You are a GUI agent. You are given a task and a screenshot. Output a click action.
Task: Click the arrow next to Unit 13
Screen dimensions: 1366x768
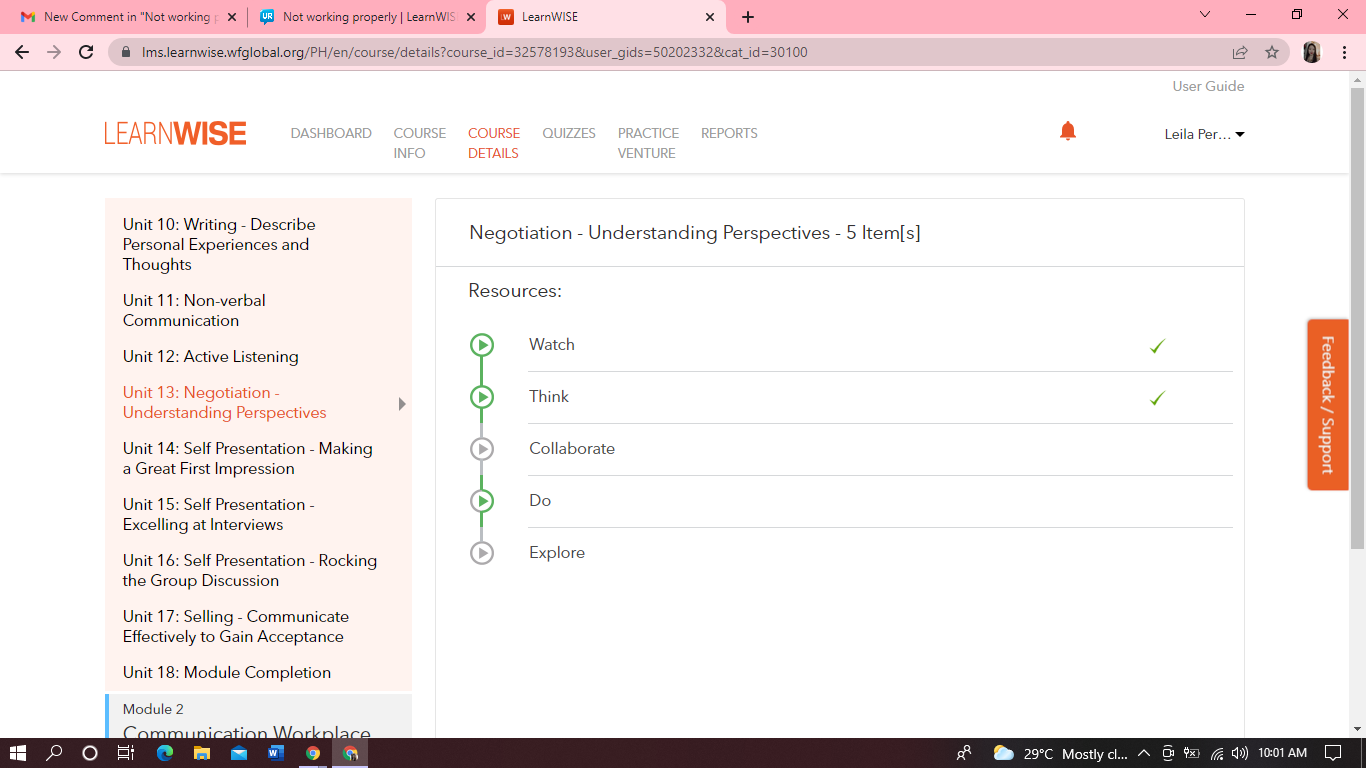tap(402, 404)
